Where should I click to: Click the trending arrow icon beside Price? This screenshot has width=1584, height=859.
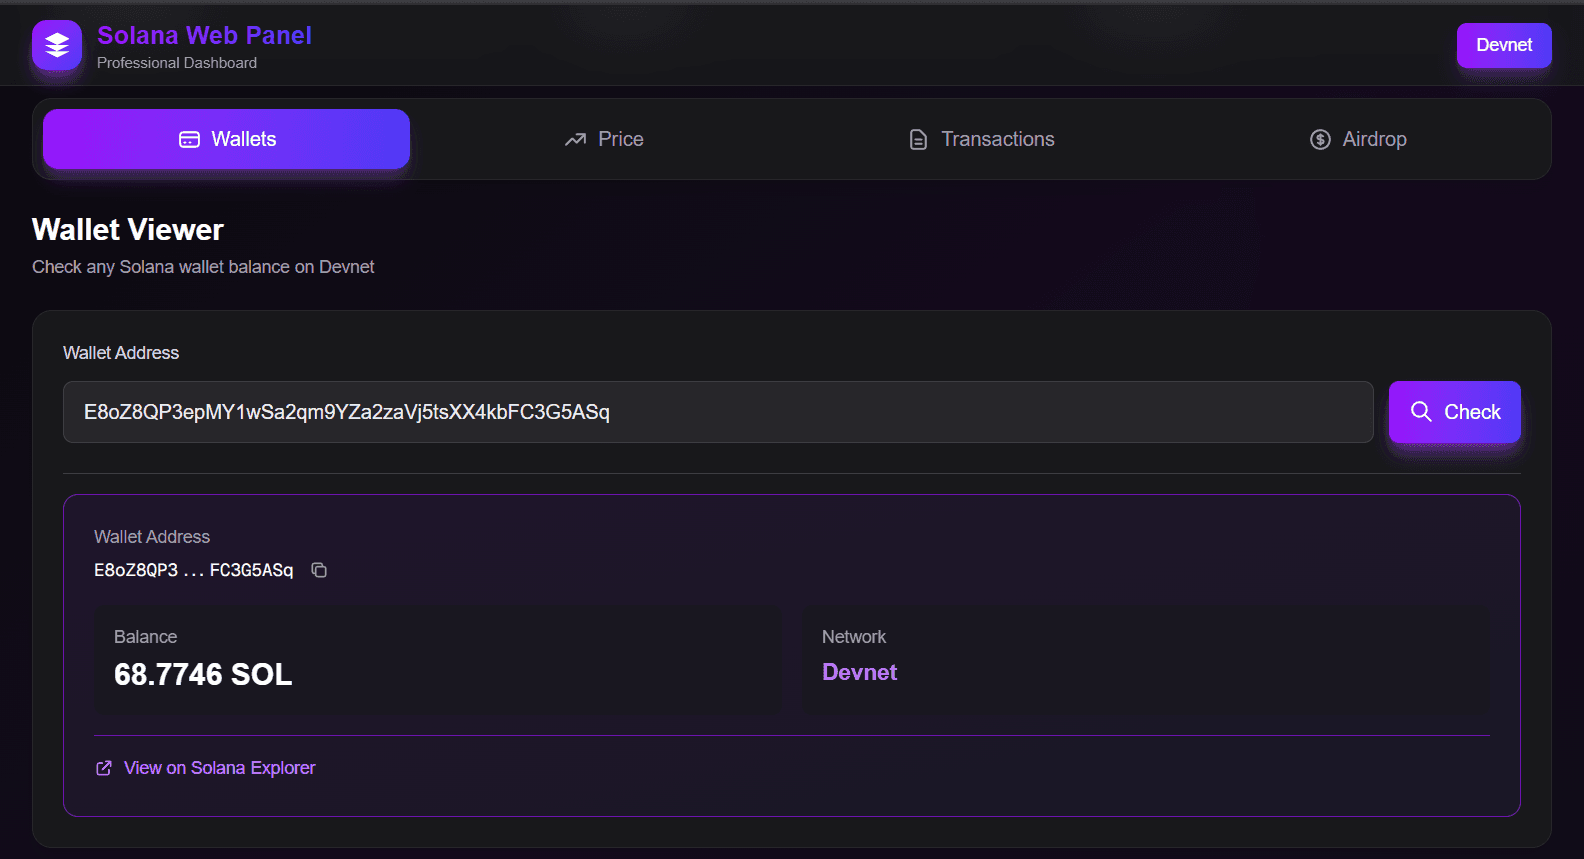pos(575,140)
